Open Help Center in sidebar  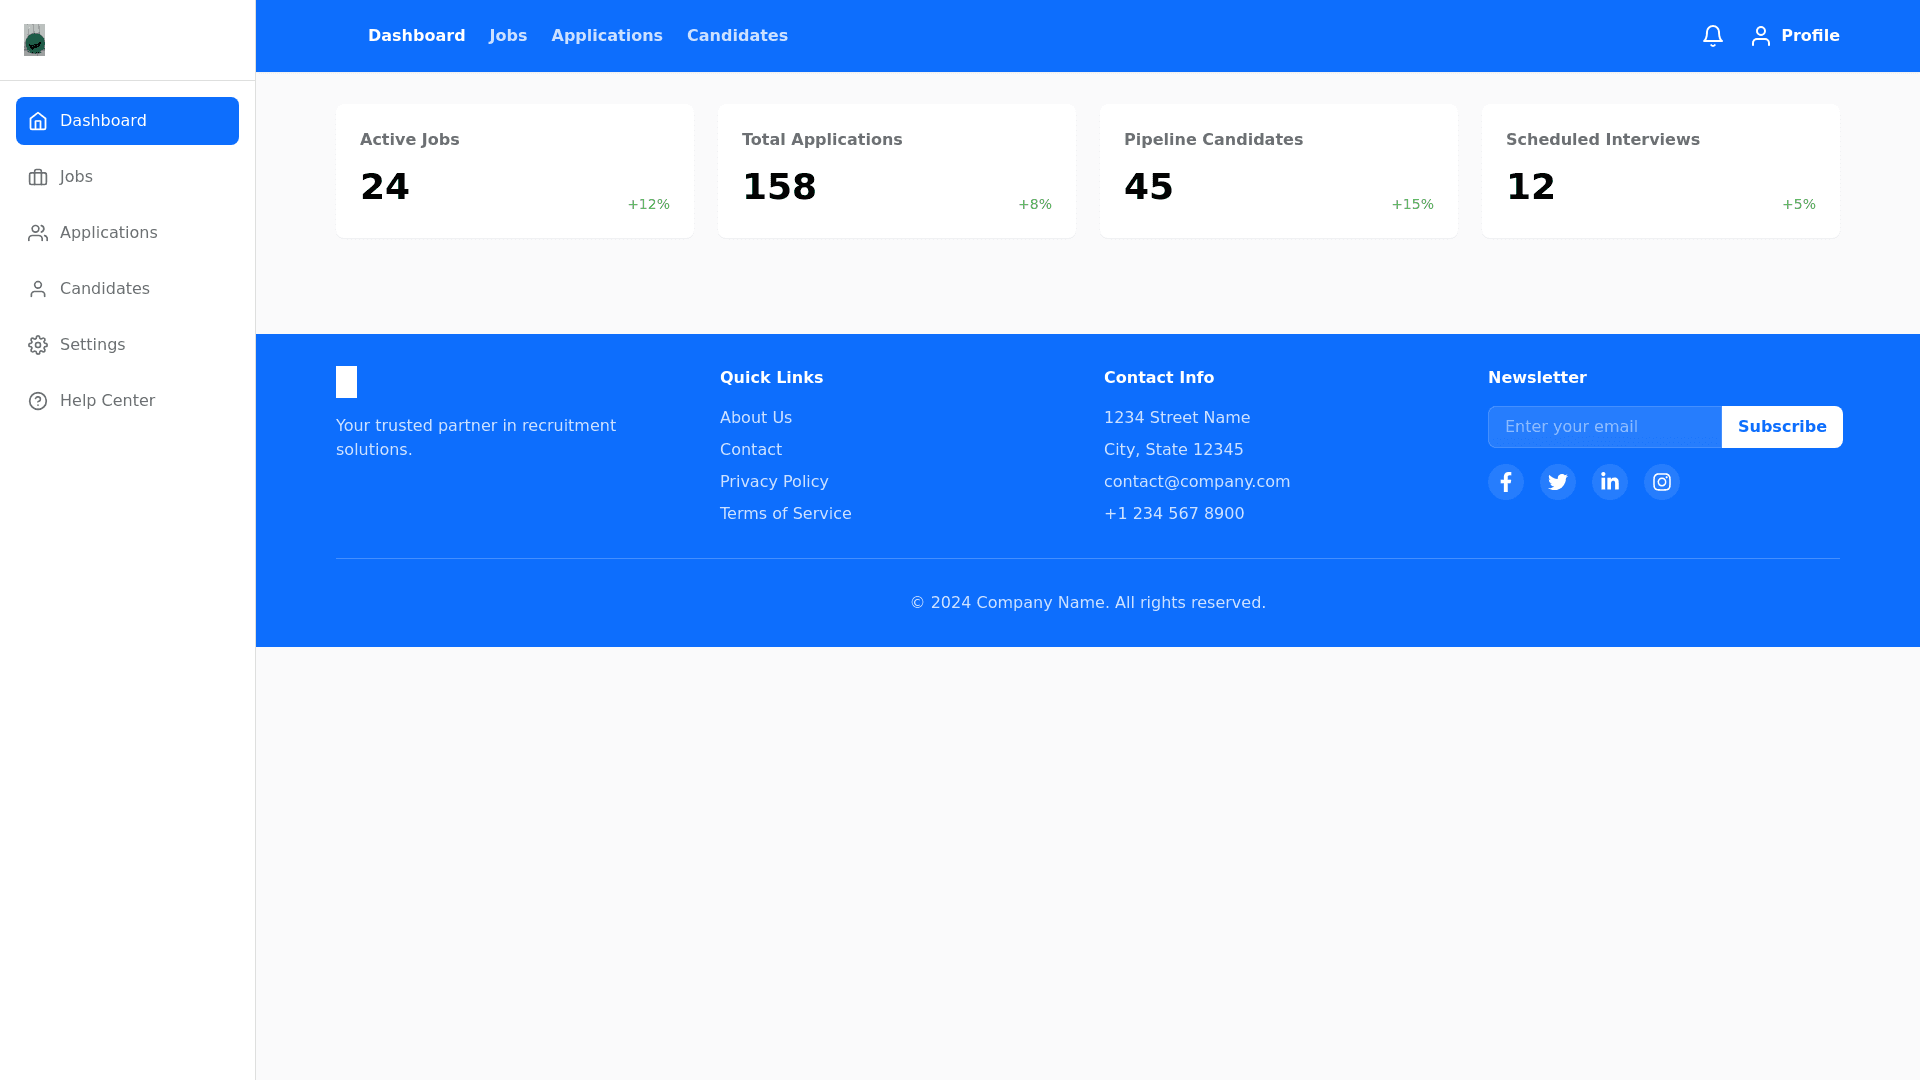106,401
